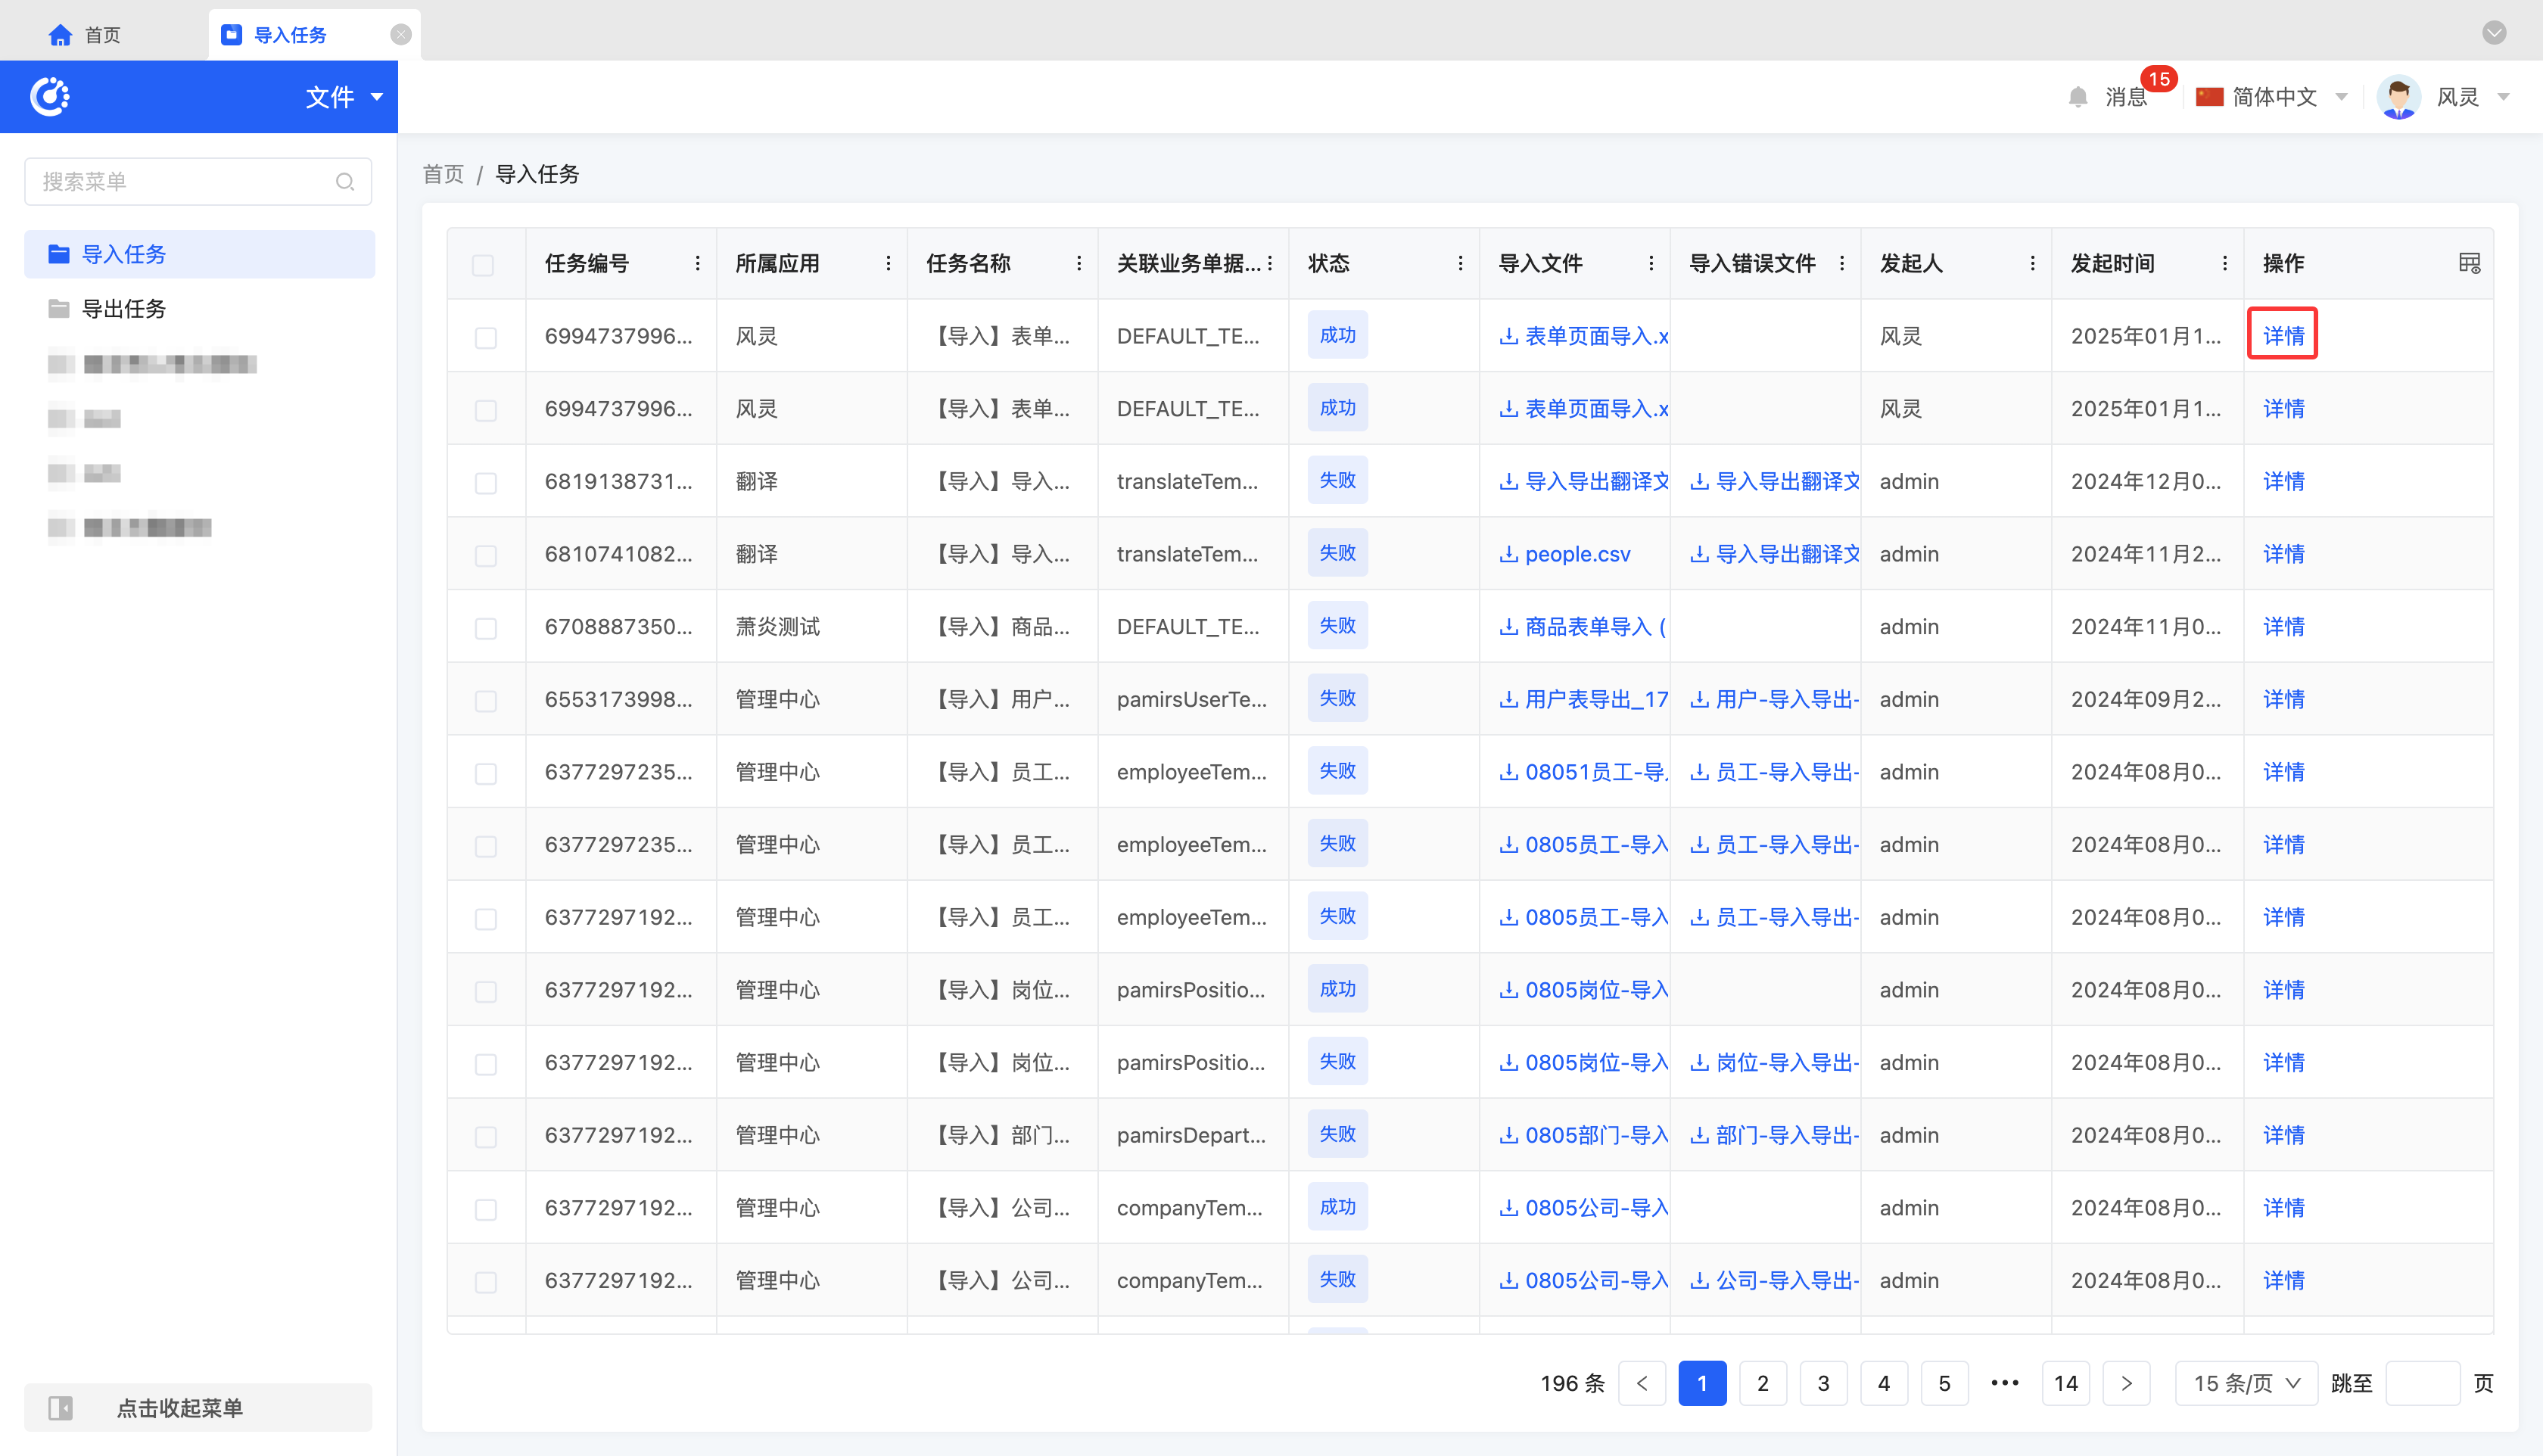Click the notification bell icon
Viewport: 2543px width, 1456px height.
[2077, 97]
